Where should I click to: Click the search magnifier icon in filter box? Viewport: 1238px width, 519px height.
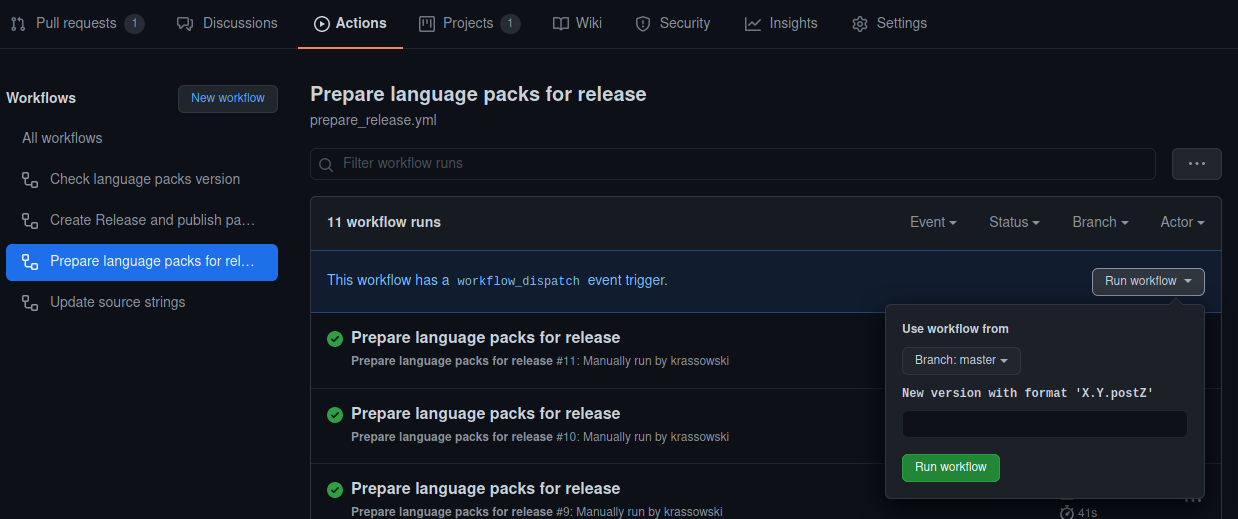pos(326,164)
